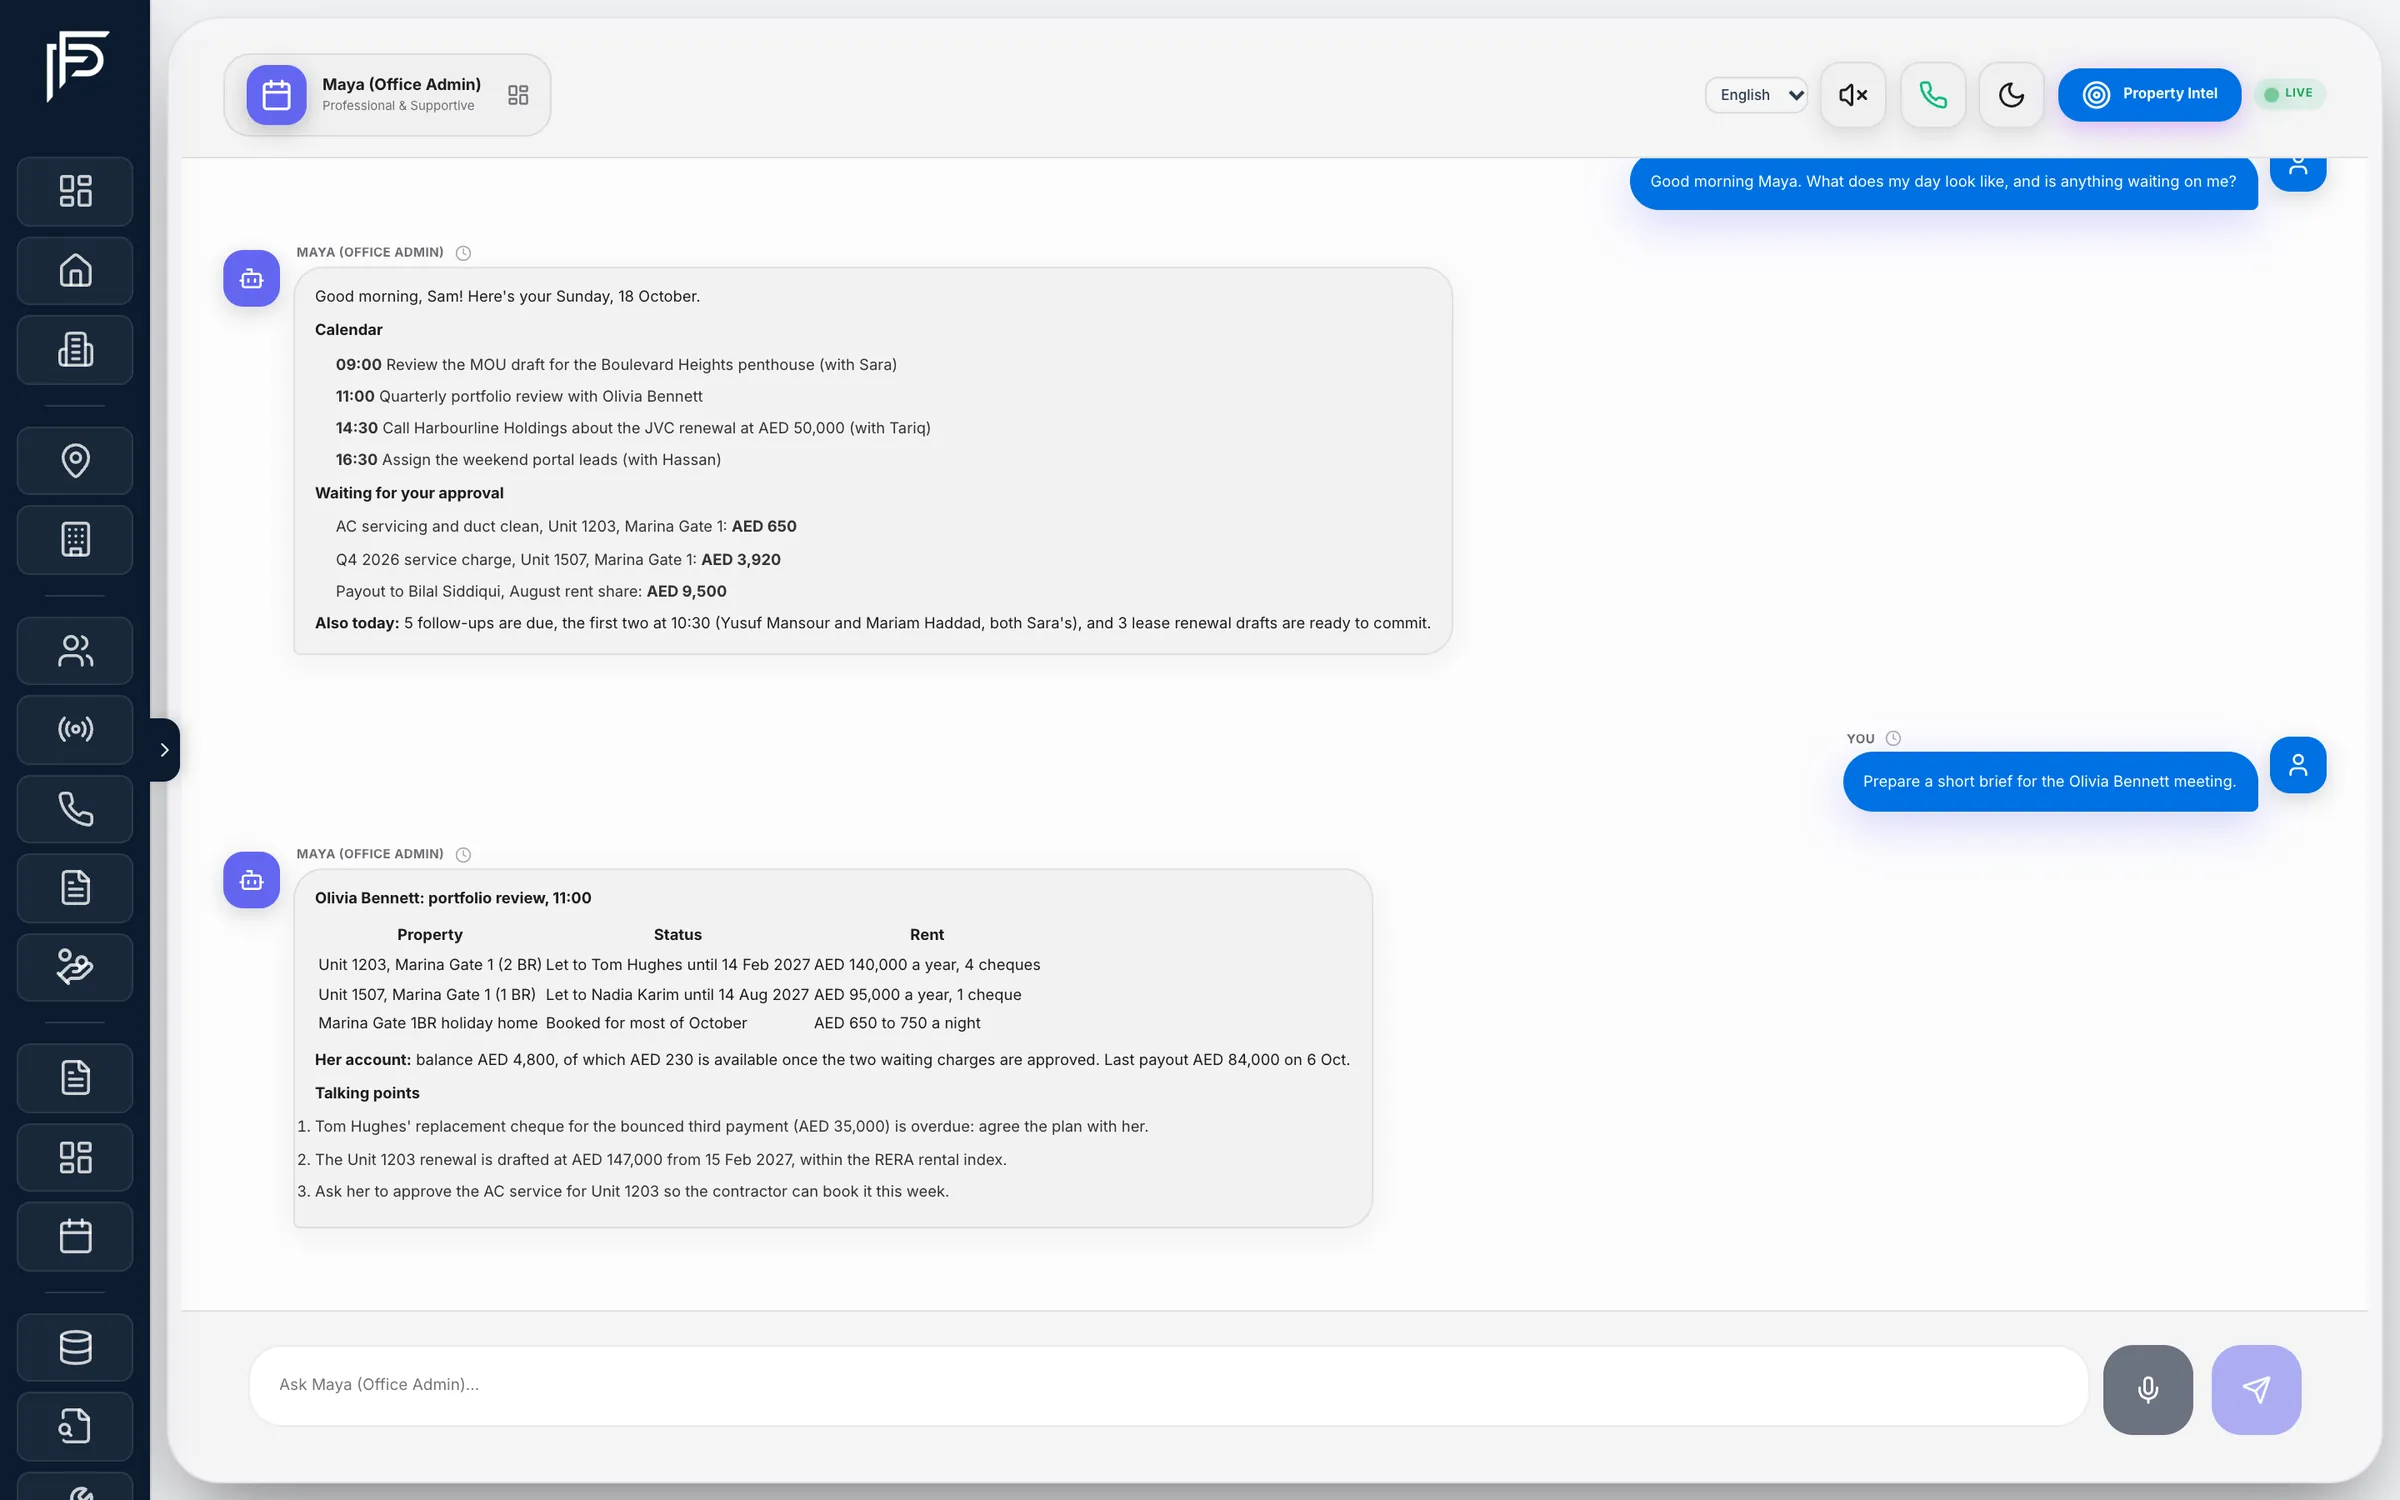The image size is (2400, 1500).
Task: Click the Unit 1203, Marina Gate 1 (2 BR) cell
Action: coord(429,965)
